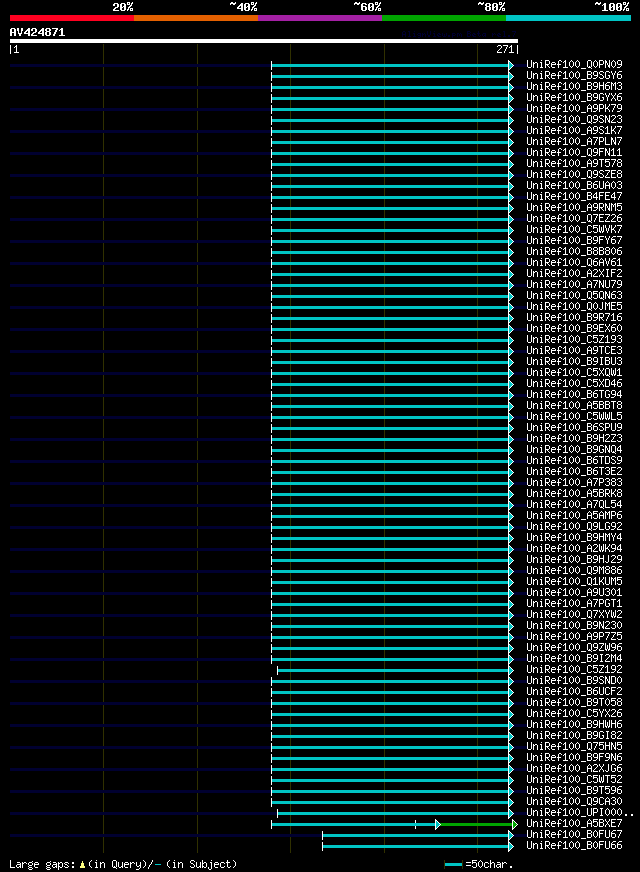Click the UniRef100_C5YX26 label

574,714
